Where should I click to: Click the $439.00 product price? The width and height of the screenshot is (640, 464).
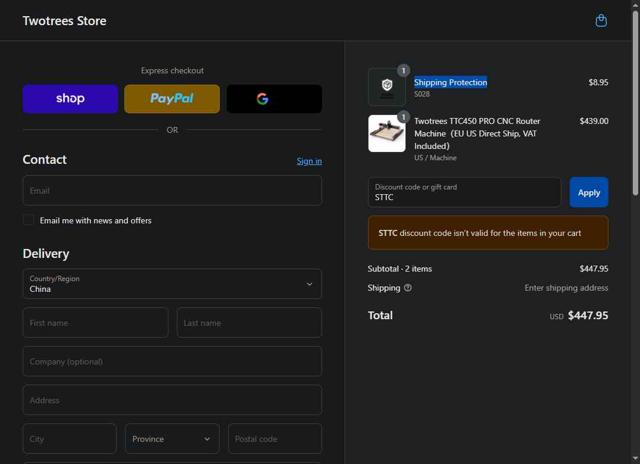[x=594, y=121]
